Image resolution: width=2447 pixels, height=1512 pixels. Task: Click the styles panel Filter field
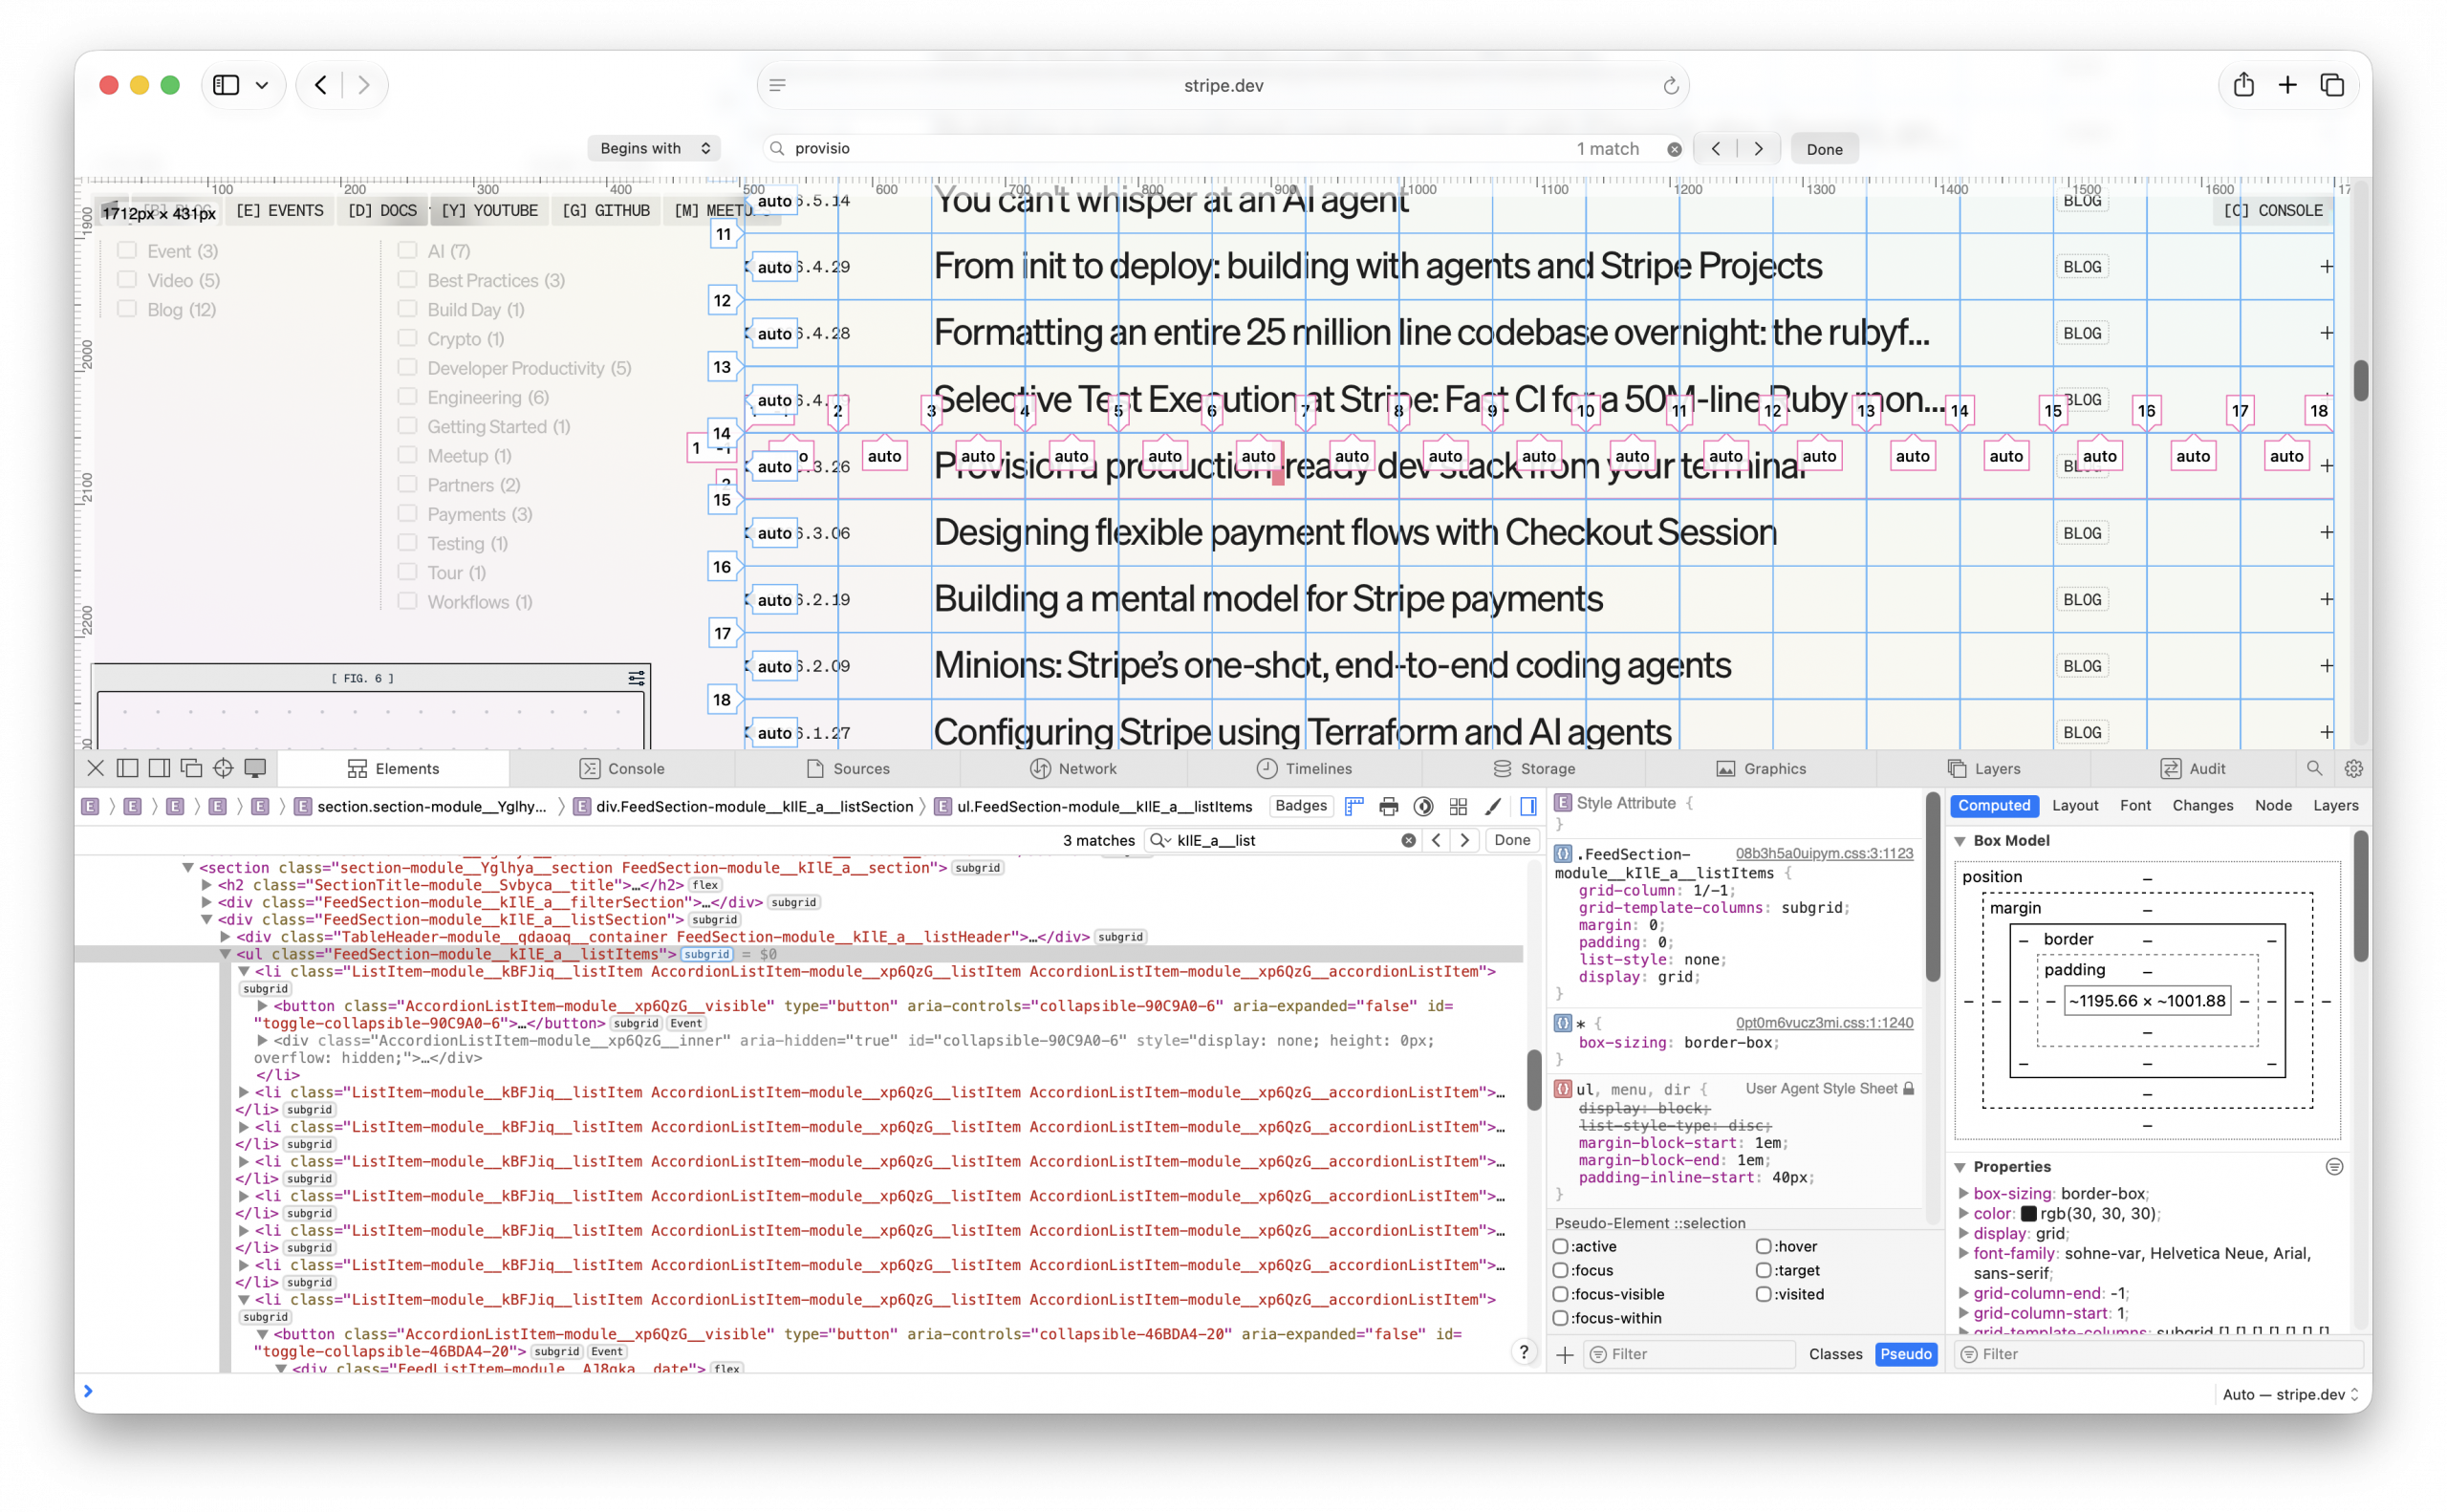click(x=1690, y=1354)
